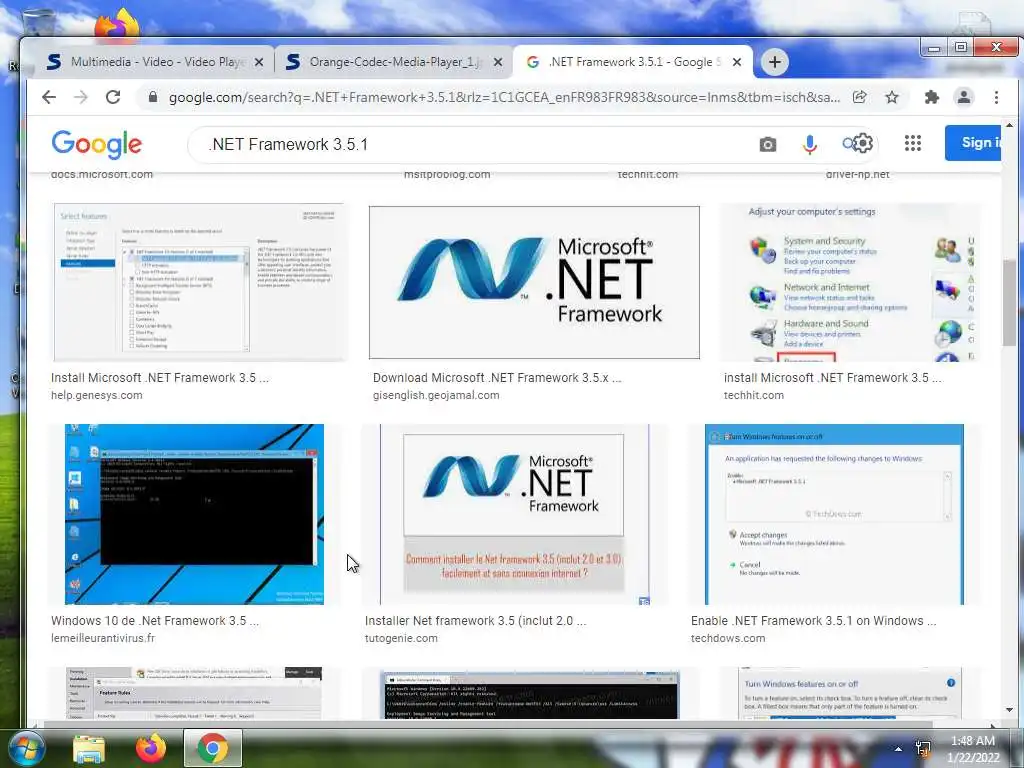Open the Windows 10 command prompt image
1024x768 pixels.
[194, 515]
